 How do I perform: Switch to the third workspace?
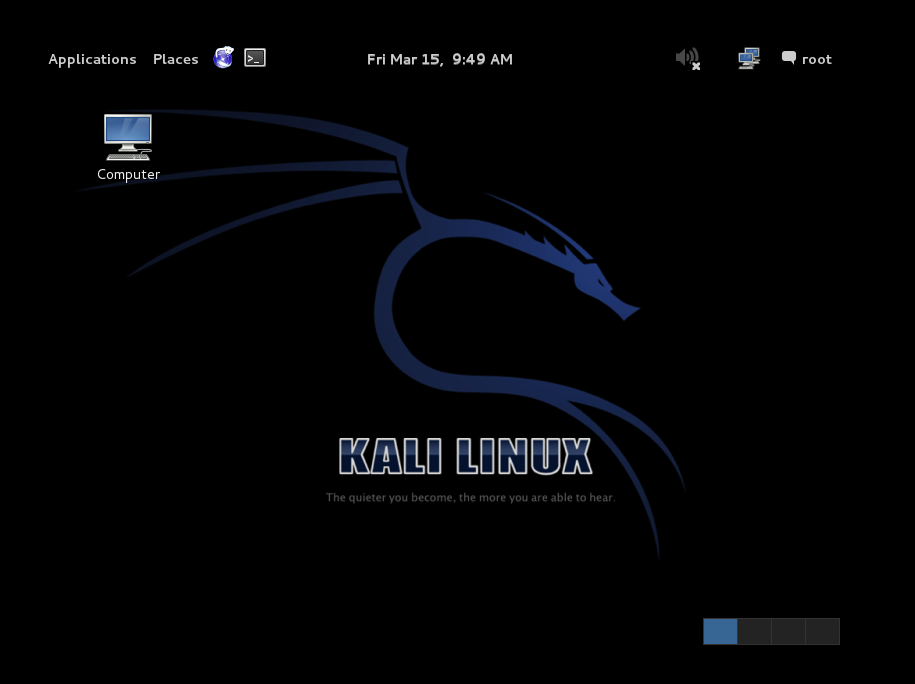pos(788,631)
